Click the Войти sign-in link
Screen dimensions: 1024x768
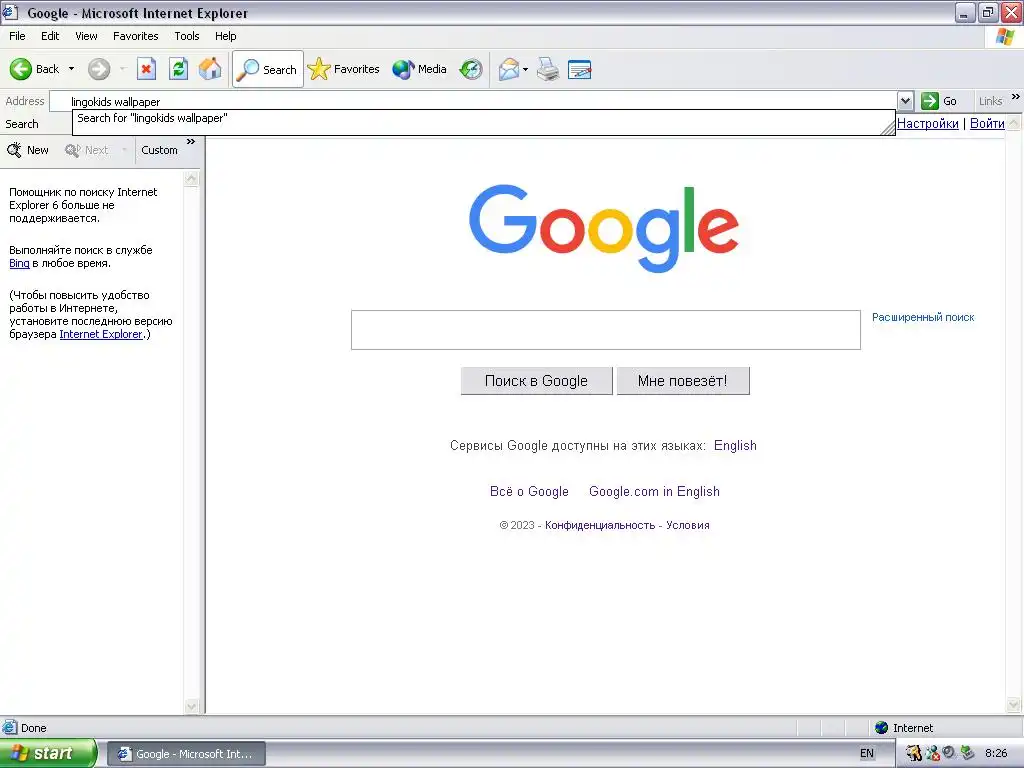(987, 123)
